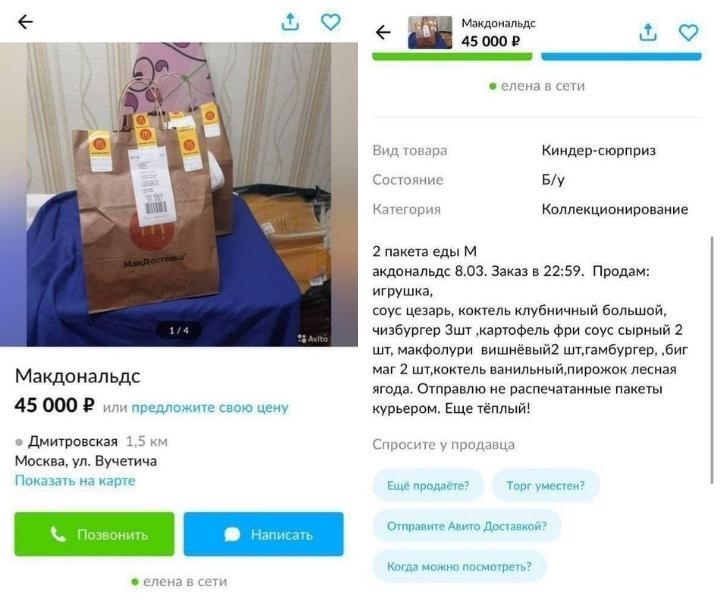Select the 'Отправите Авито Доставкой?' chip

(x=467, y=526)
